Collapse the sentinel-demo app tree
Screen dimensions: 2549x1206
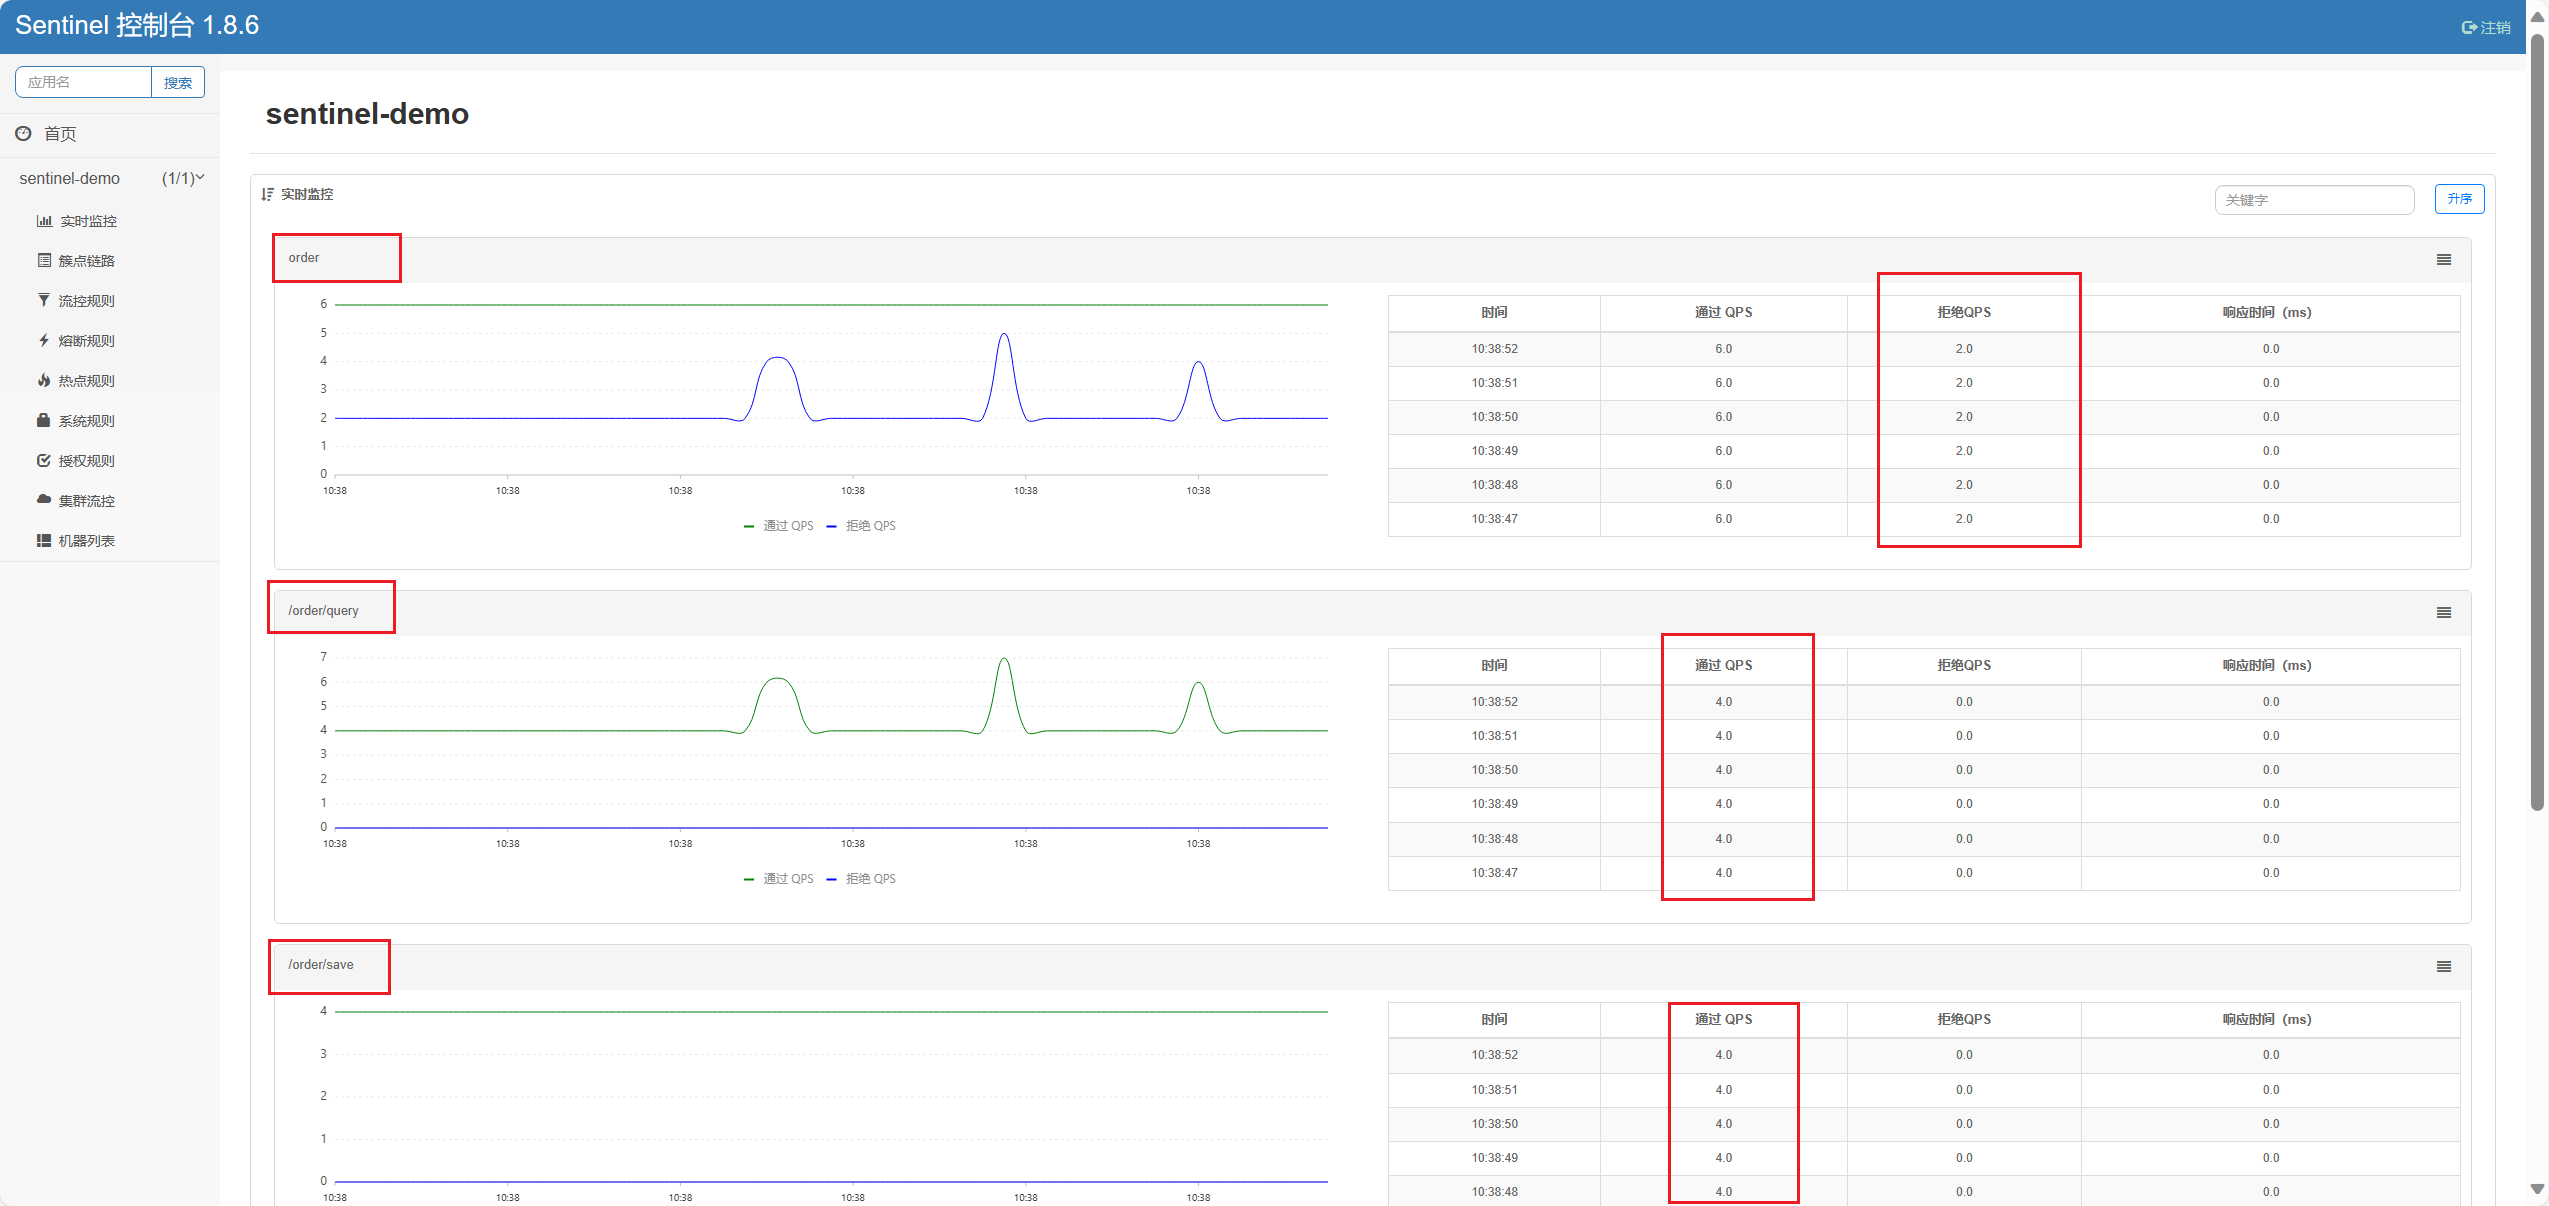200,178
